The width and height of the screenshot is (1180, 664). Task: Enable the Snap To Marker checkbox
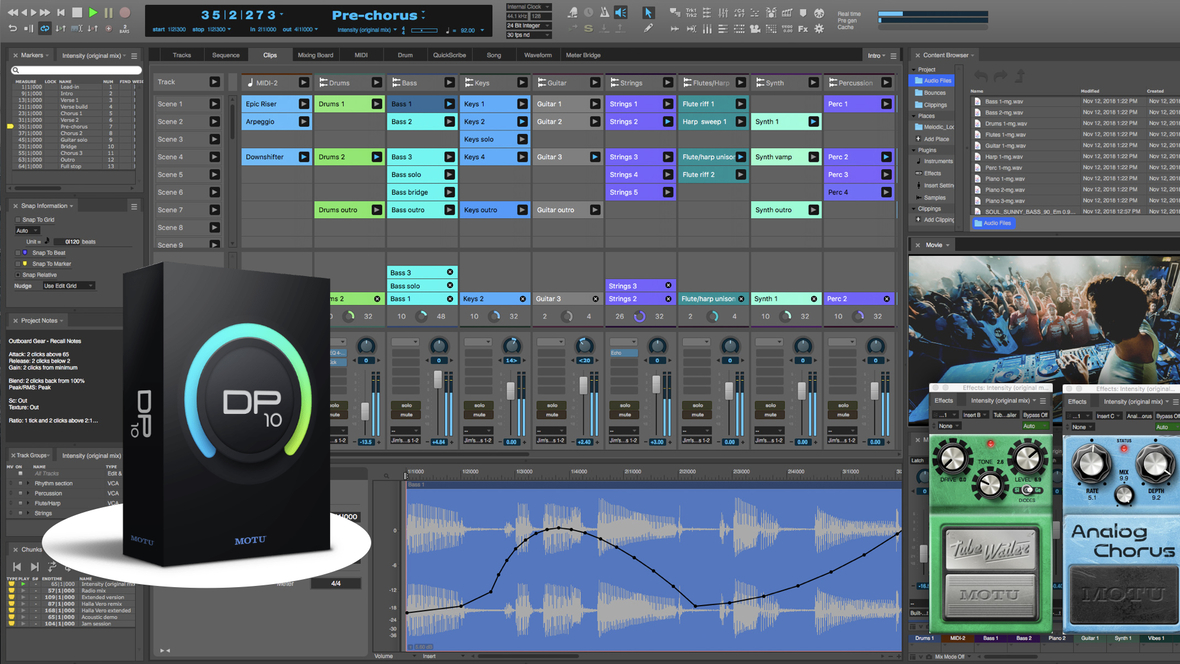point(18,264)
